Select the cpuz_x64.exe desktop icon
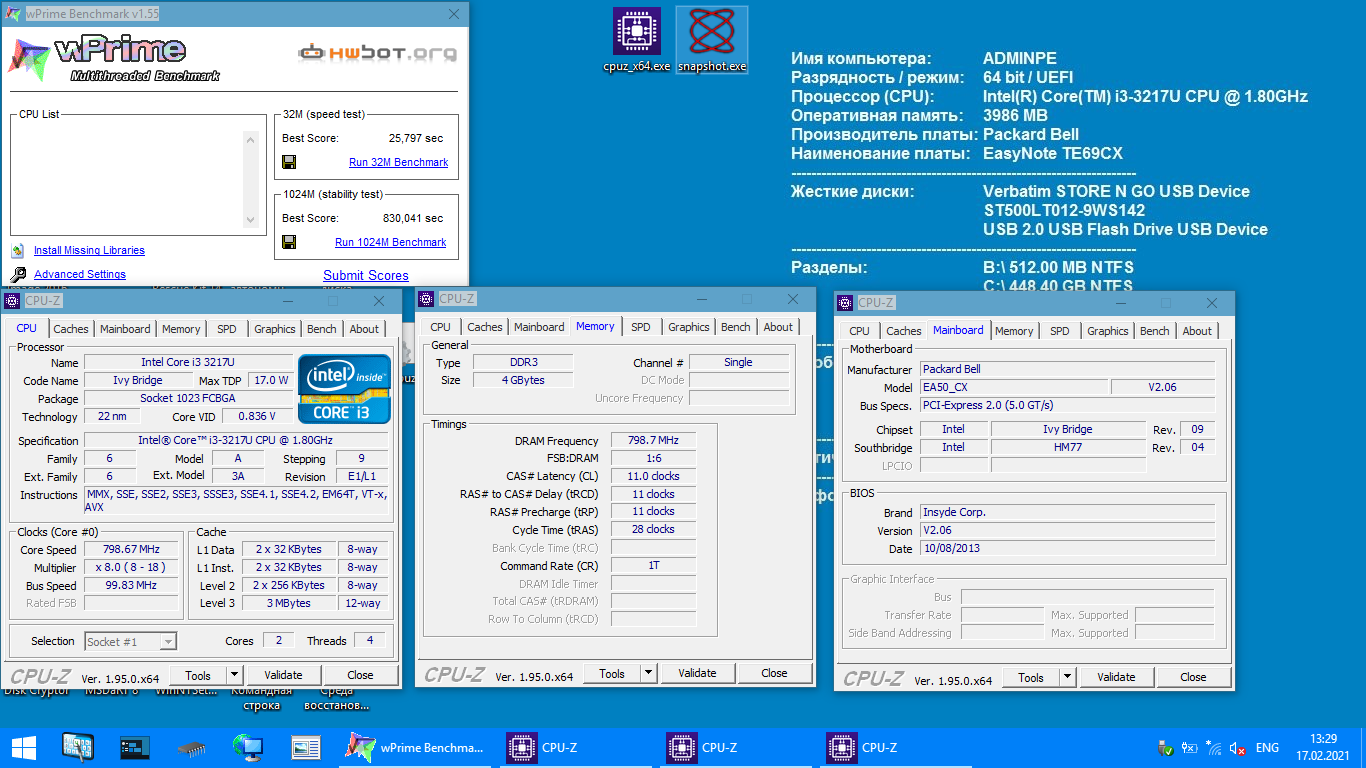This screenshot has width=1366, height=768. click(636, 40)
